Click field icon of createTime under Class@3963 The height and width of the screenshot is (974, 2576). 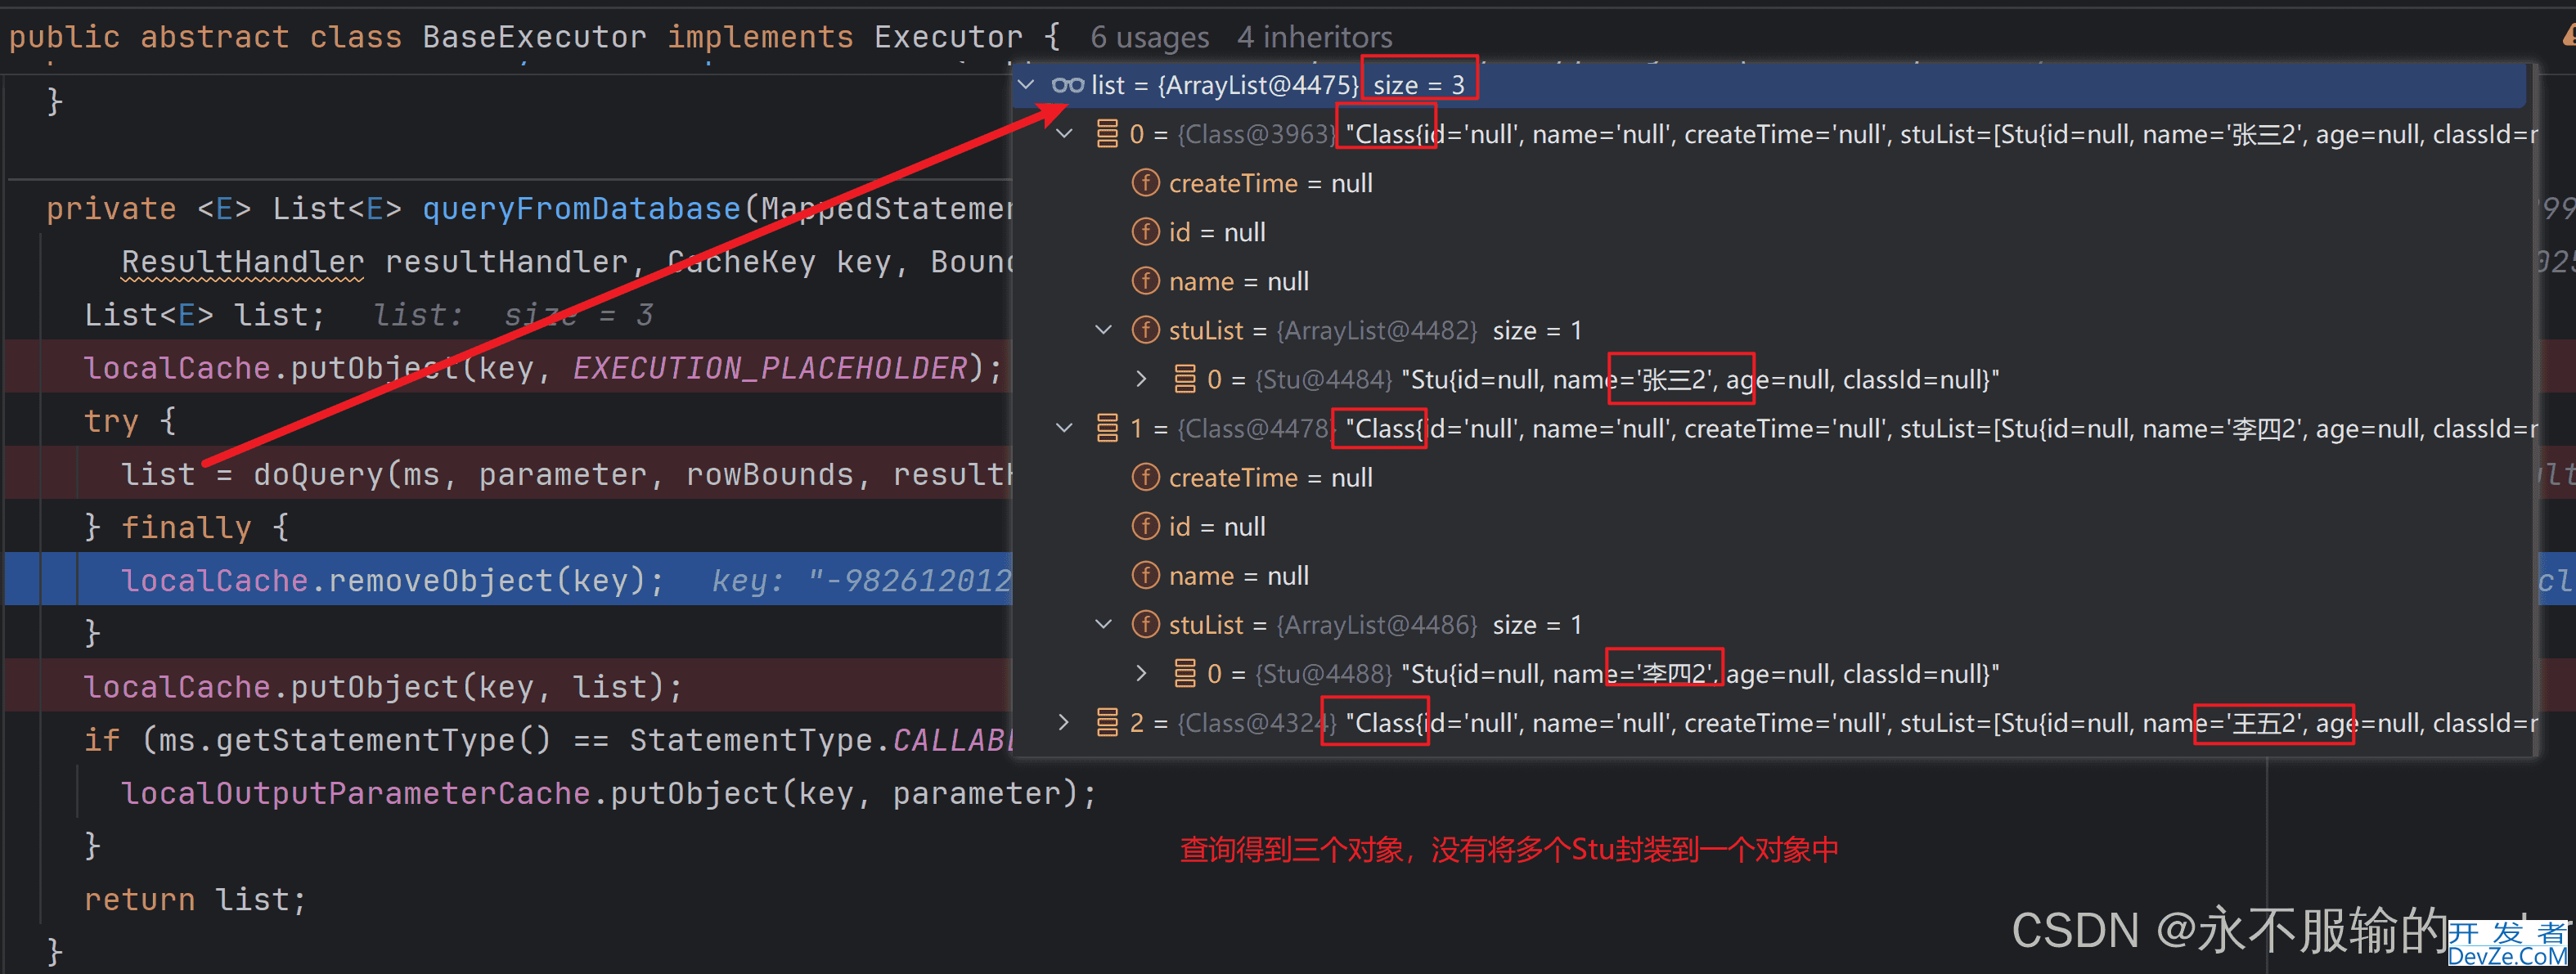[x=1145, y=183]
